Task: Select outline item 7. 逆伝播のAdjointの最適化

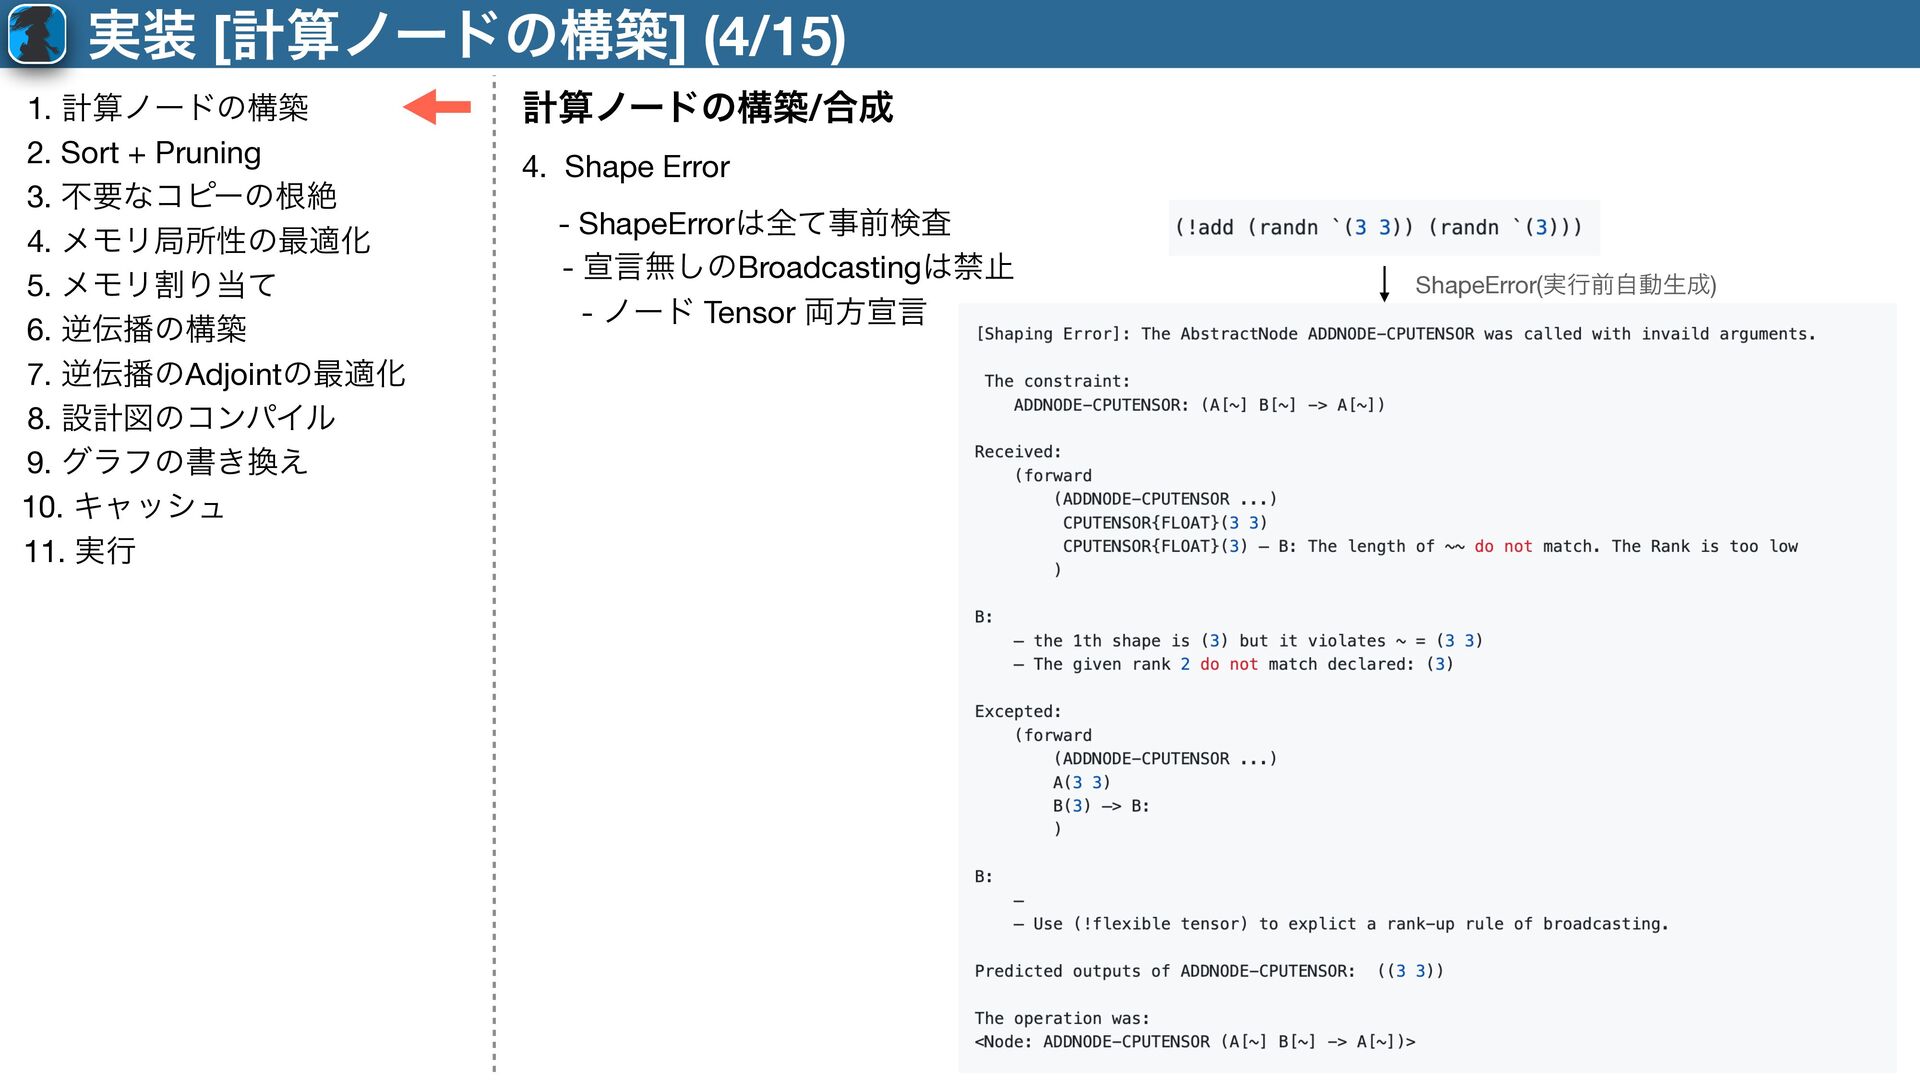Action: coord(216,374)
